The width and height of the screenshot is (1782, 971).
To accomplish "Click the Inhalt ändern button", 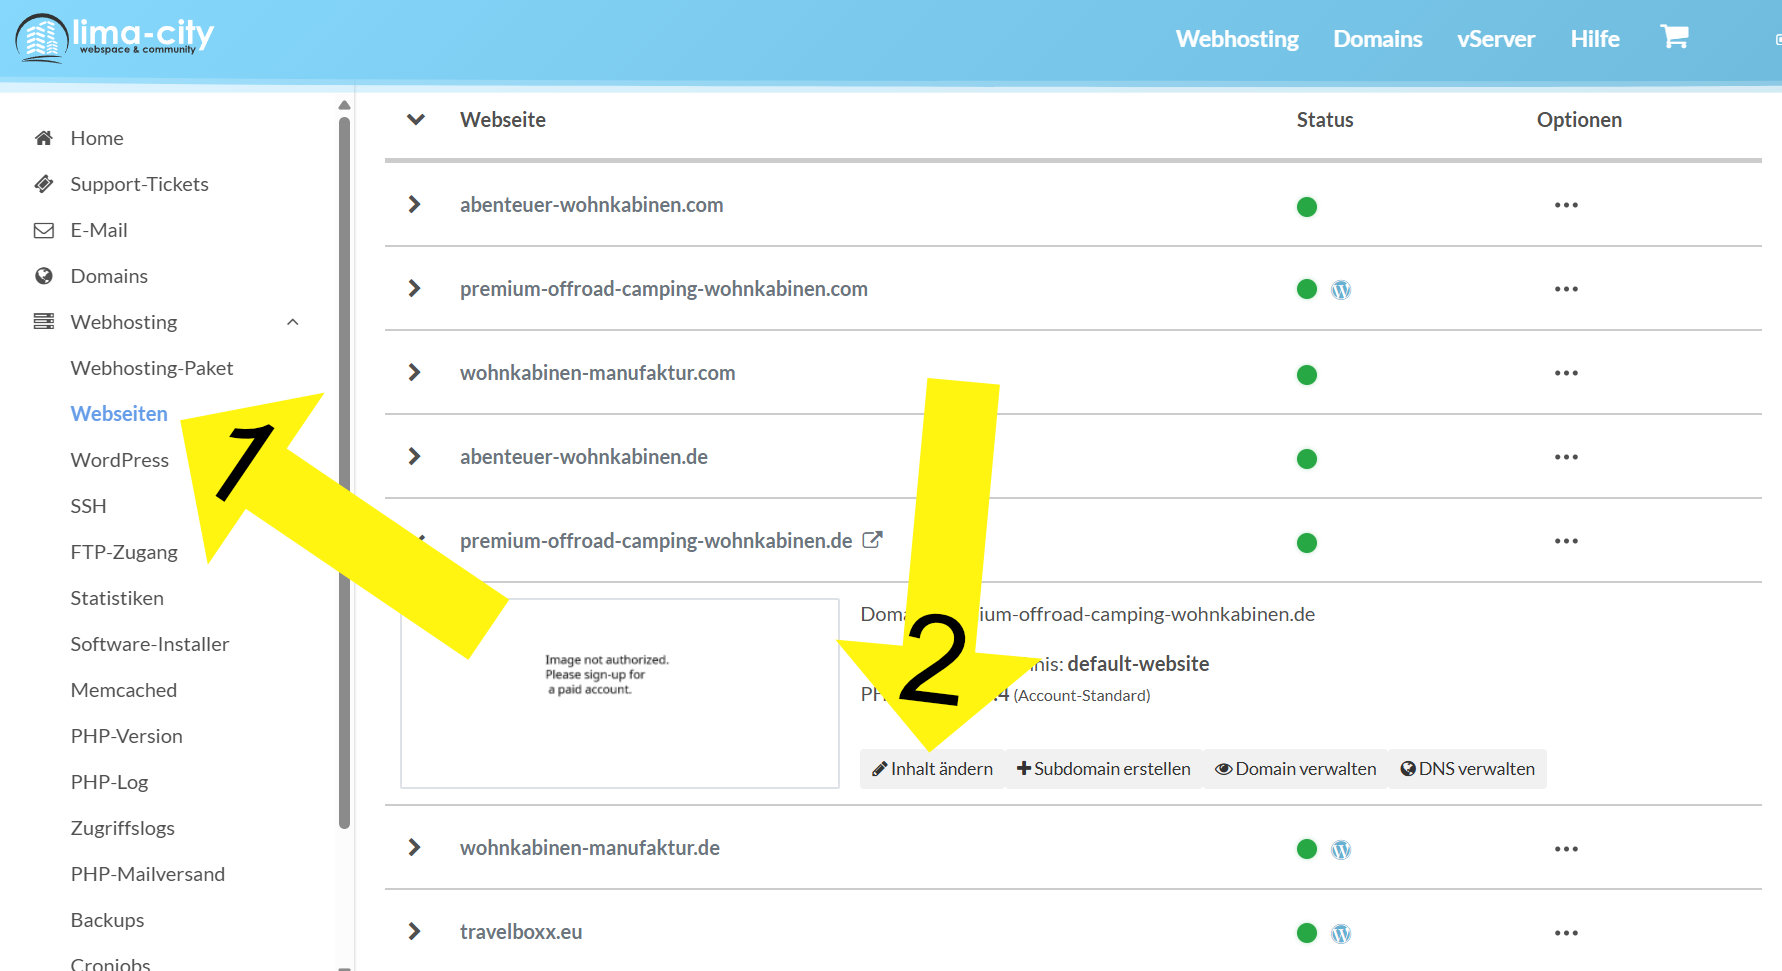I will (x=932, y=769).
